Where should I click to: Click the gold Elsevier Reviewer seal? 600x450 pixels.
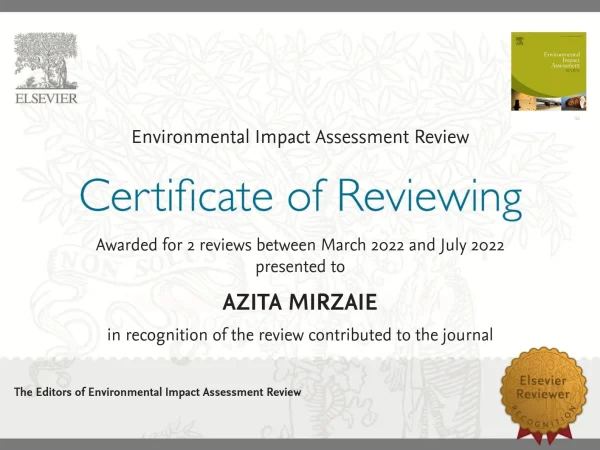pos(543,395)
